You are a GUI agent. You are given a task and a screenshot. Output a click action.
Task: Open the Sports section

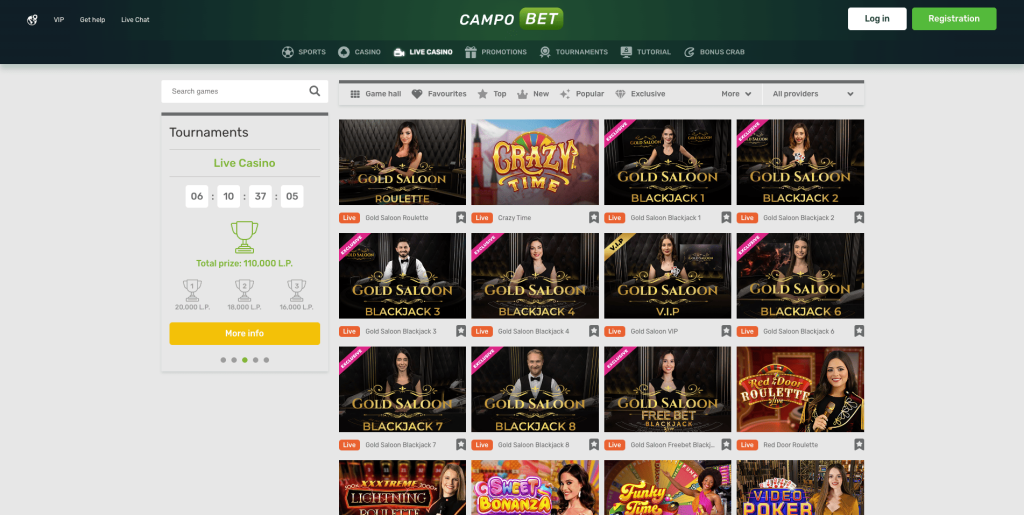pos(304,52)
